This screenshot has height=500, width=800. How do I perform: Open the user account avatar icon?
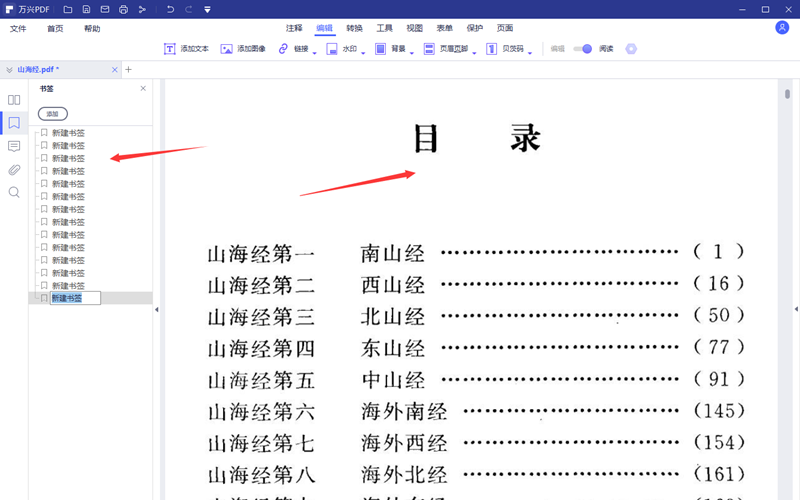pyautogui.click(x=782, y=28)
